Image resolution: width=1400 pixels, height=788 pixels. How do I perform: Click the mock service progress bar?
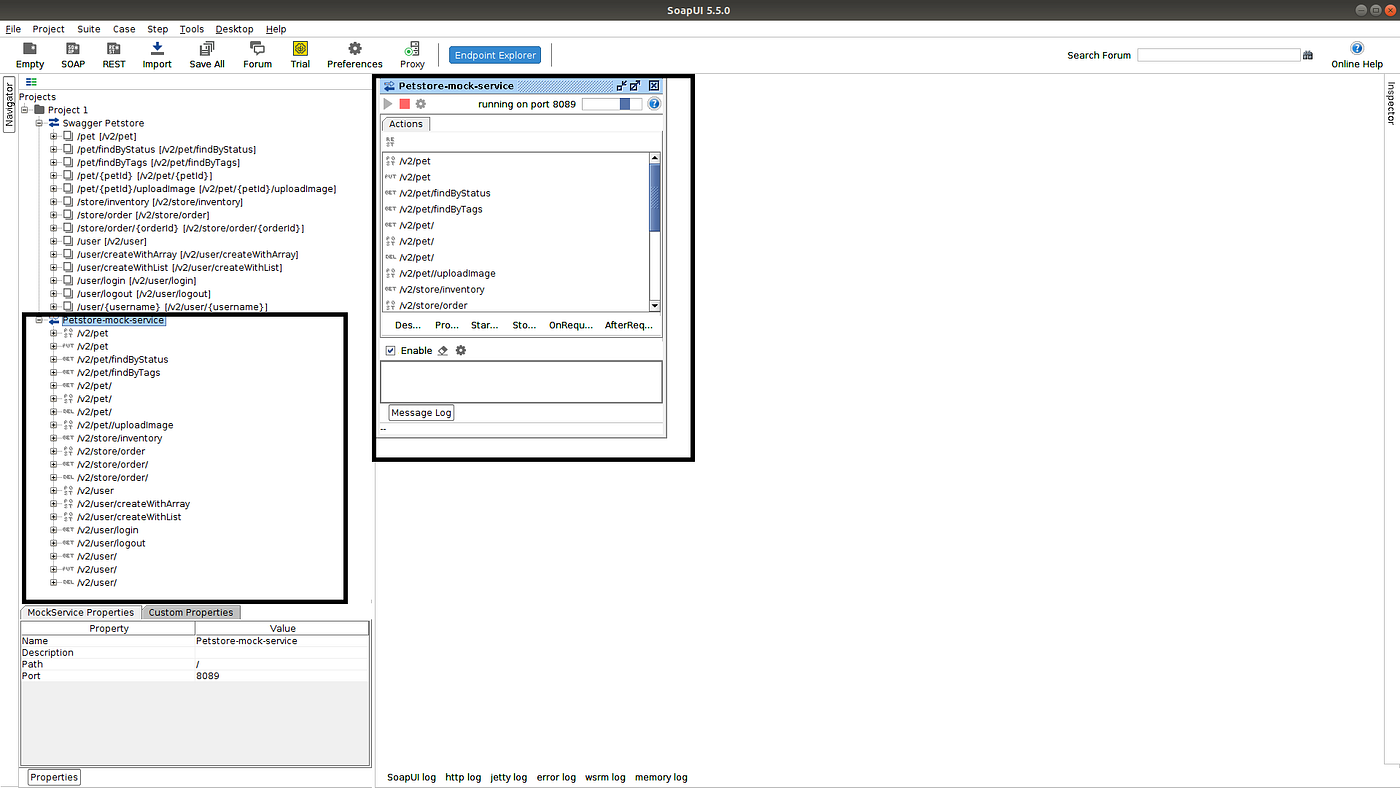pos(612,104)
